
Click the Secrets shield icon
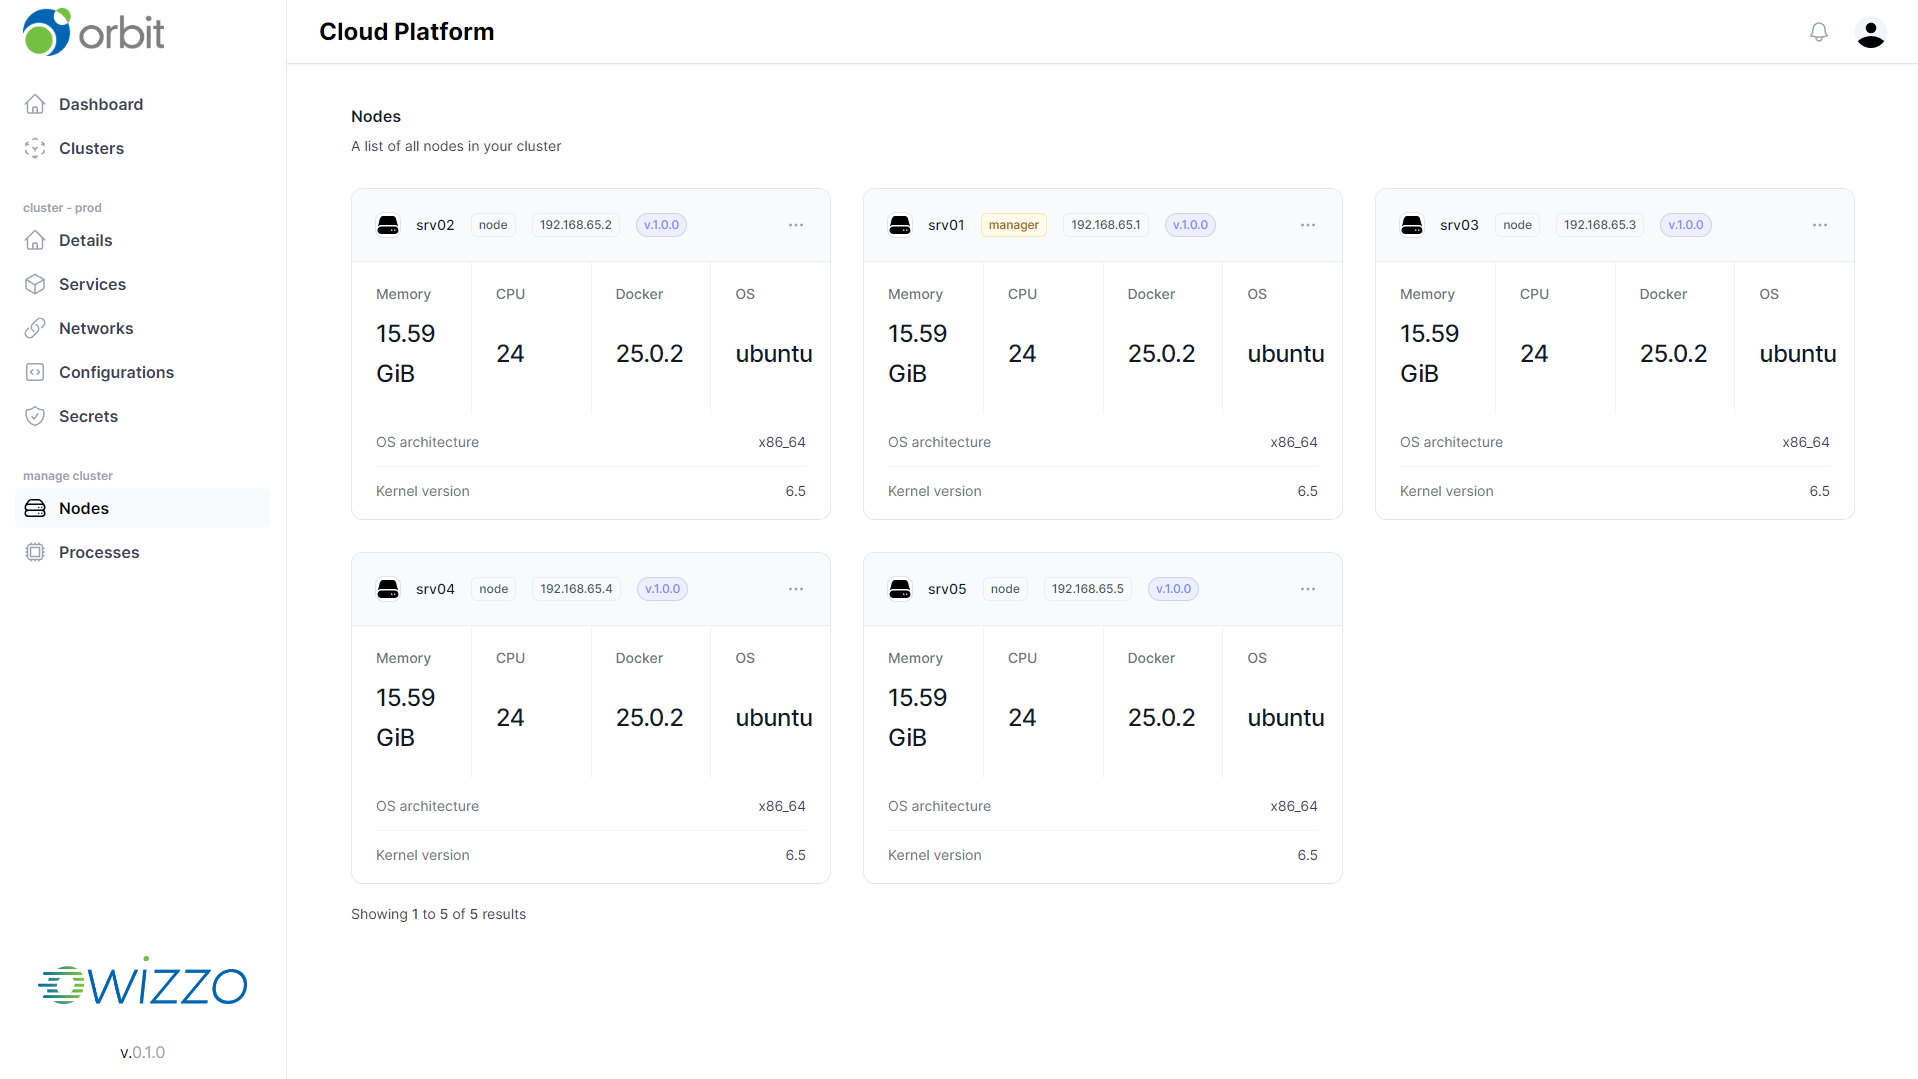click(x=35, y=416)
